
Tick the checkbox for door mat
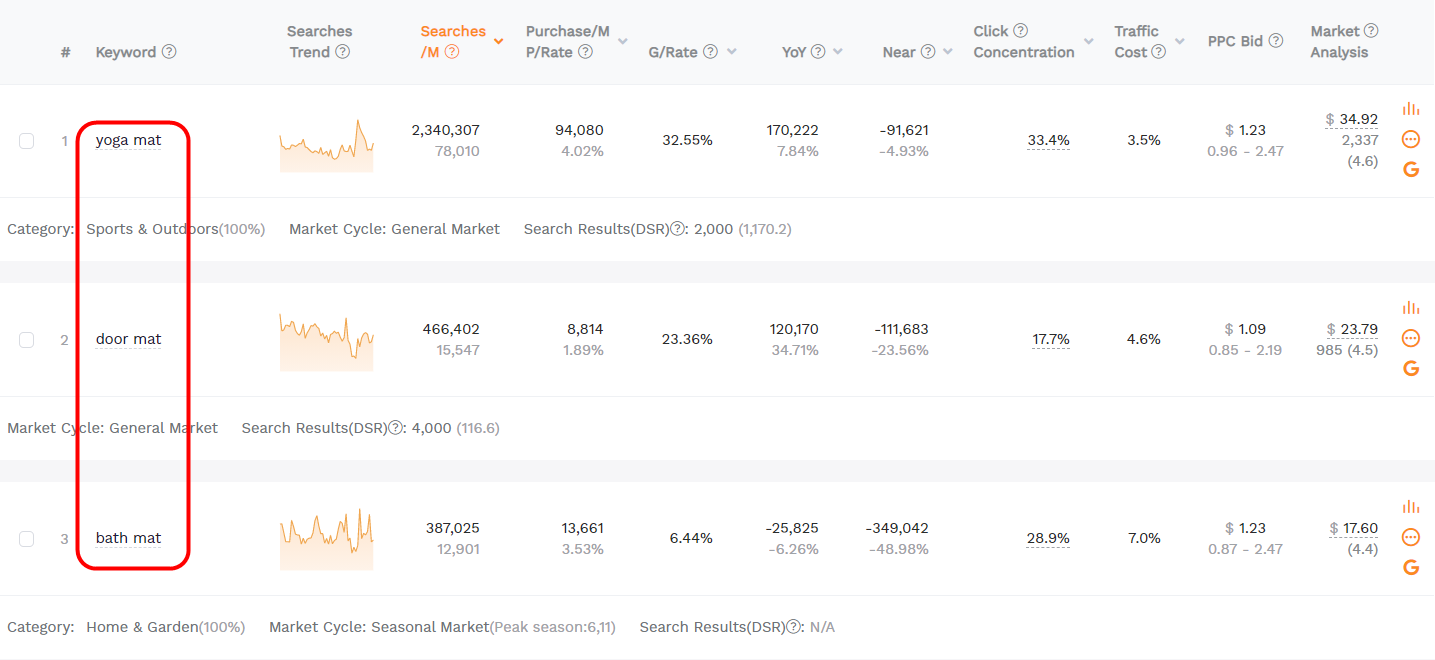27,340
